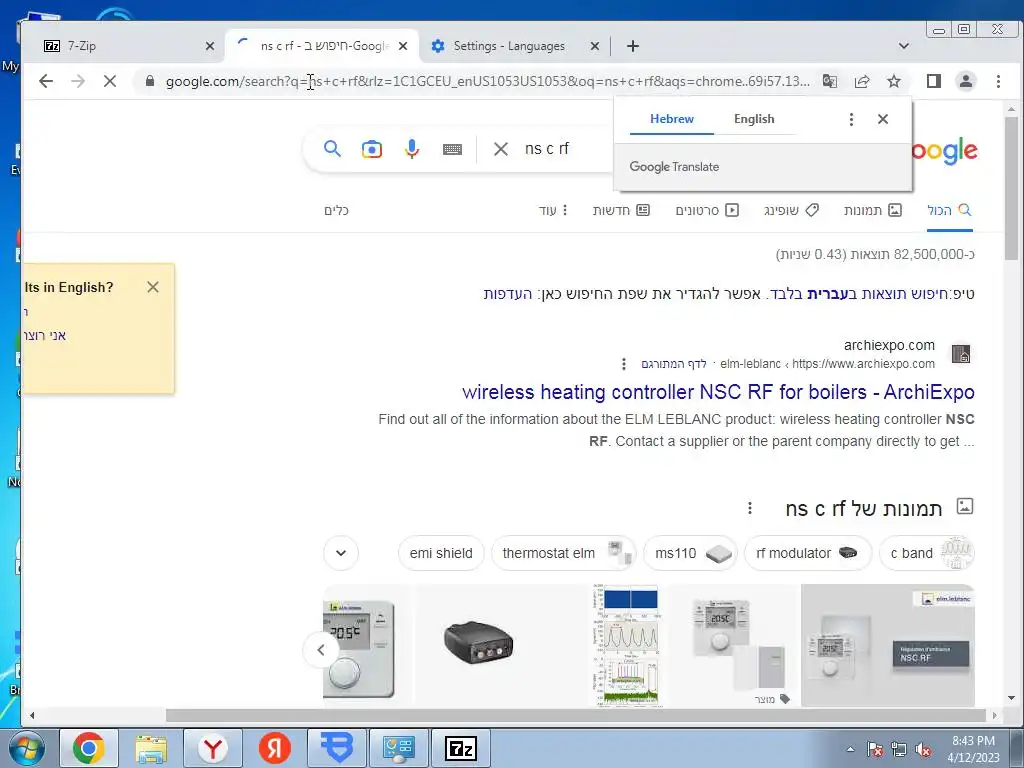Open the עוד (more) search menu
This screenshot has height=768, width=1024.
(553, 210)
